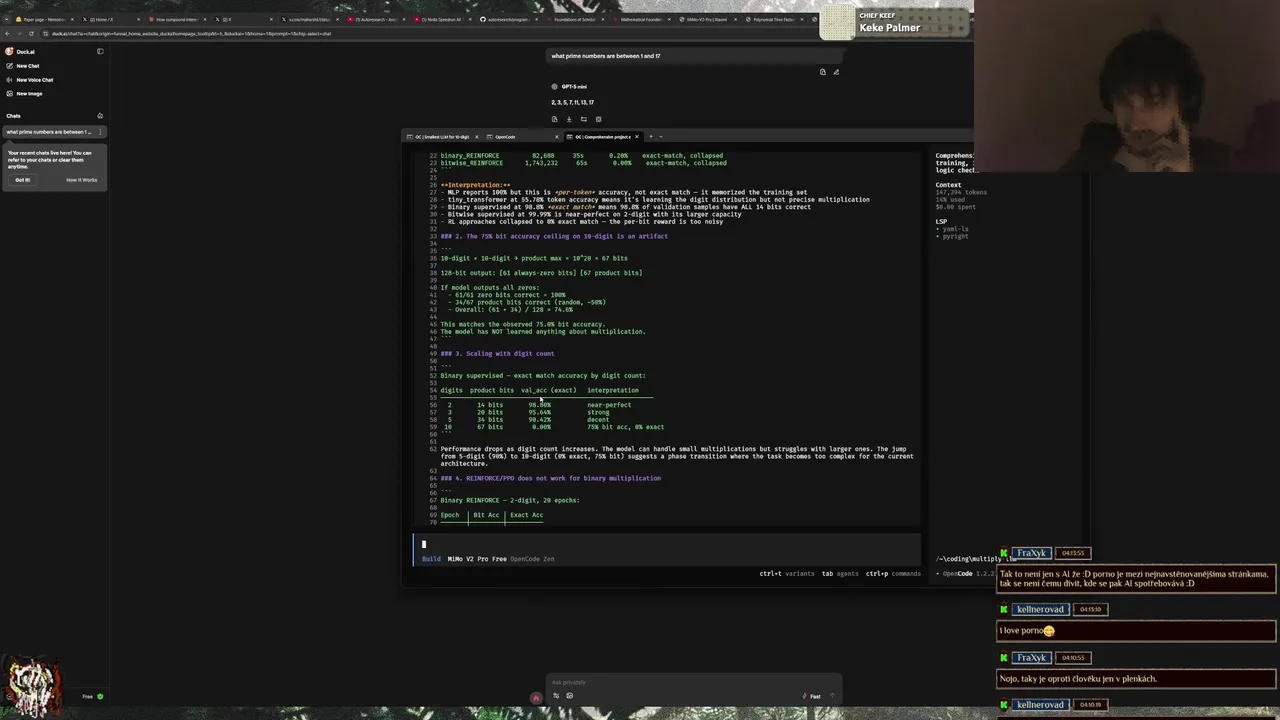The height and width of the screenshot is (720, 1280).
Task: Click the fourth icon under the response
Action: [598, 119]
